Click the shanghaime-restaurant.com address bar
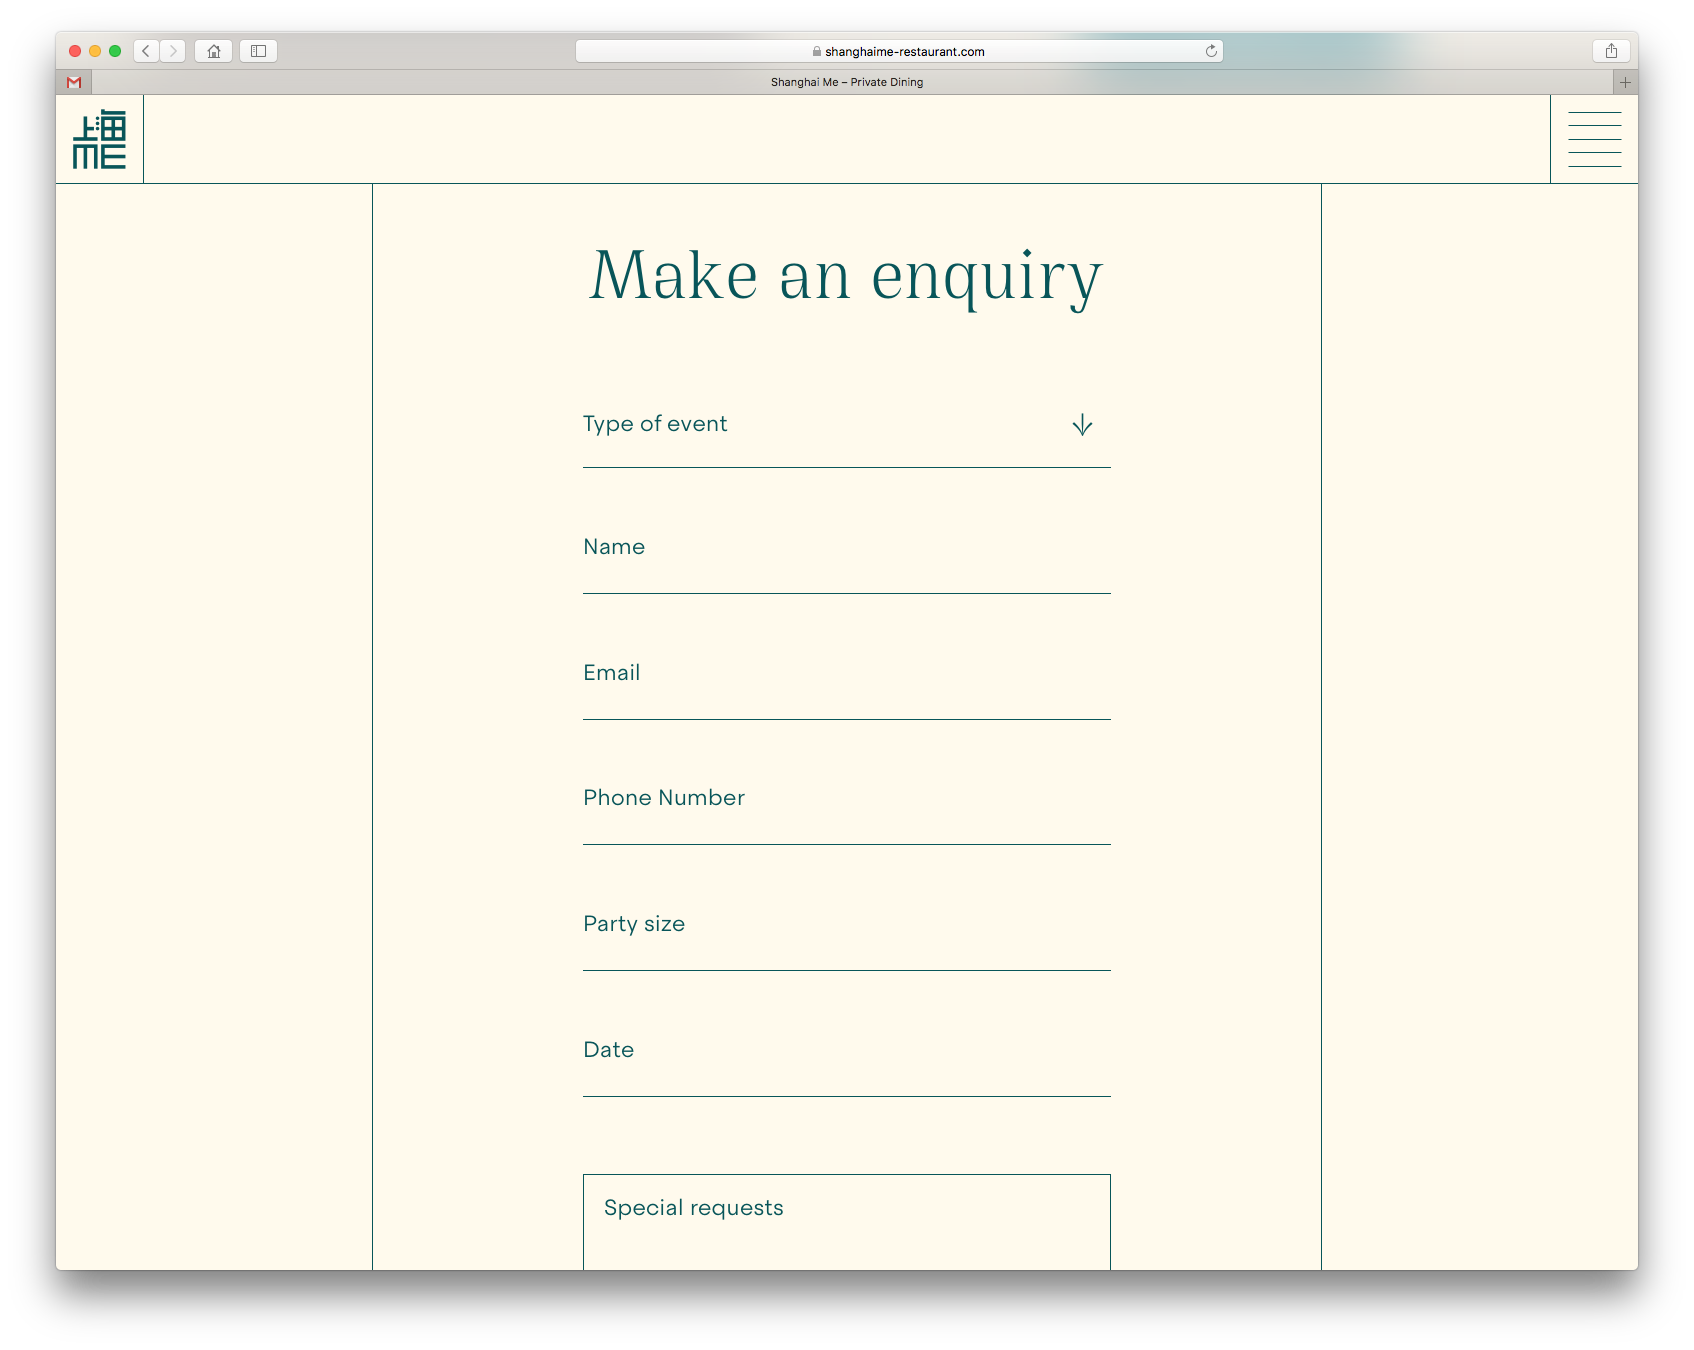This screenshot has width=1694, height=1350. tap(898, 51)
